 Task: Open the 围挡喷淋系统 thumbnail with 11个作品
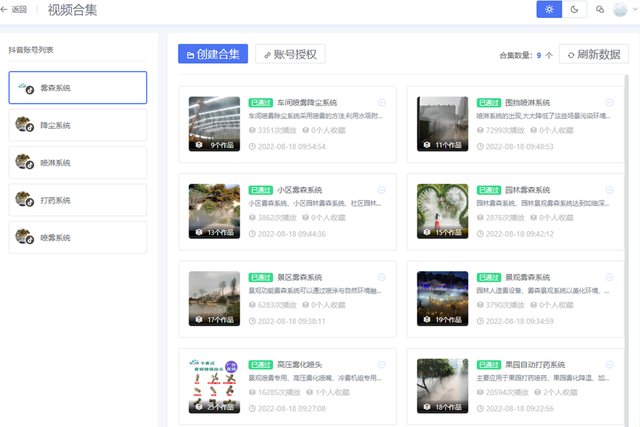442,124
